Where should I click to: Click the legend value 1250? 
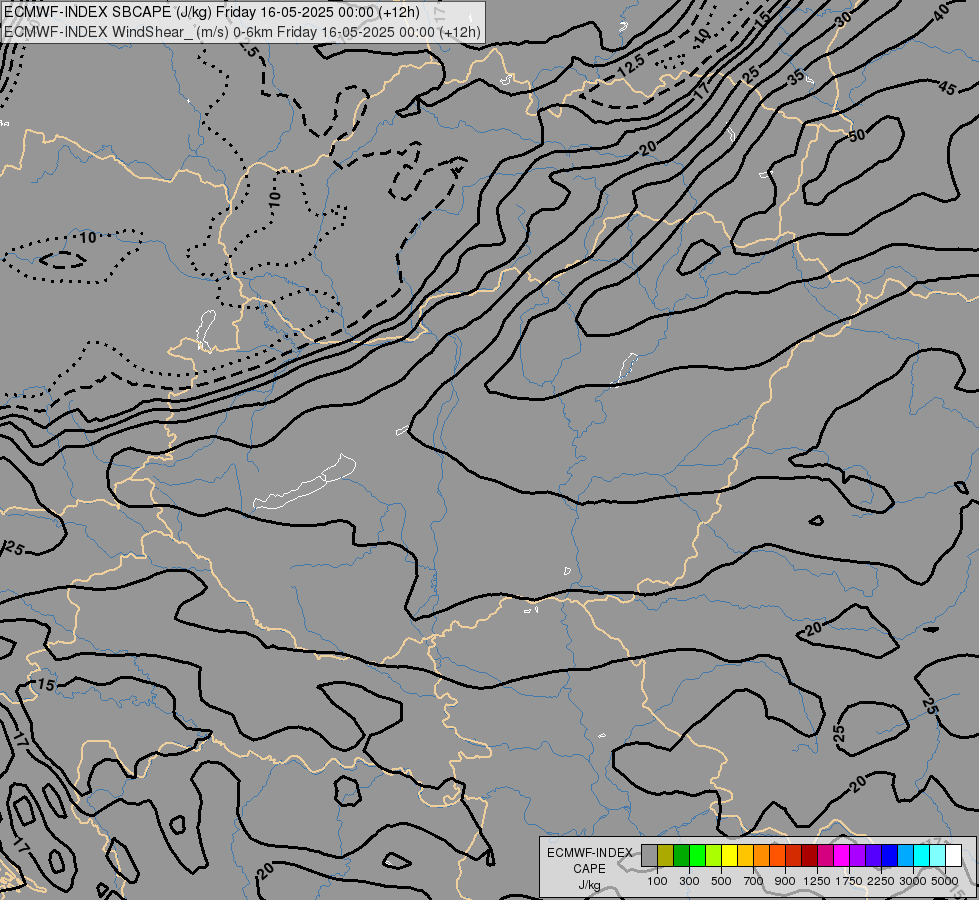[817, 881]
